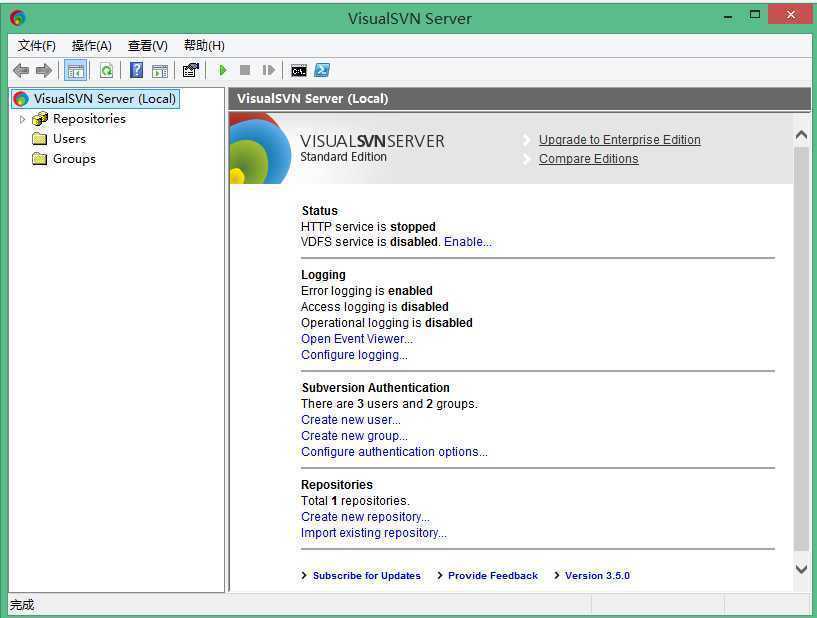The height and width of the screenshot is (618, 817).
Task: Maximize the VisualSVN Server window
Action: pyautogui.click(x=755, y=15)
